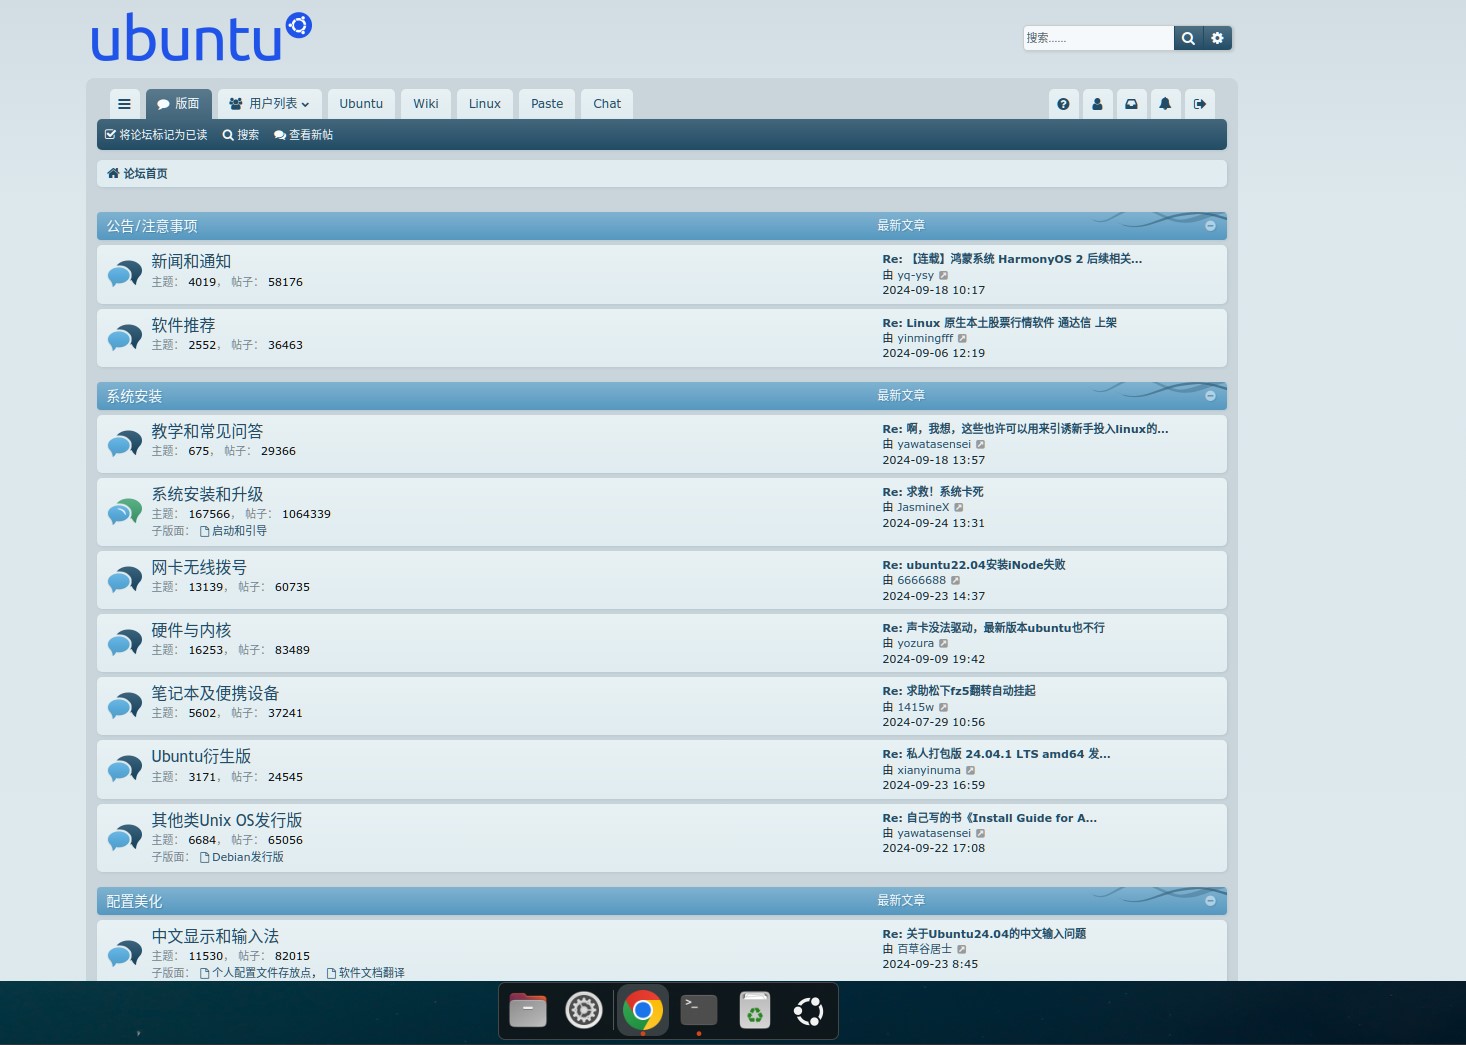Open the Linux nav tab
Image resolution: width=1466 pixels, height=1045 pixels.
click(485, 104)
